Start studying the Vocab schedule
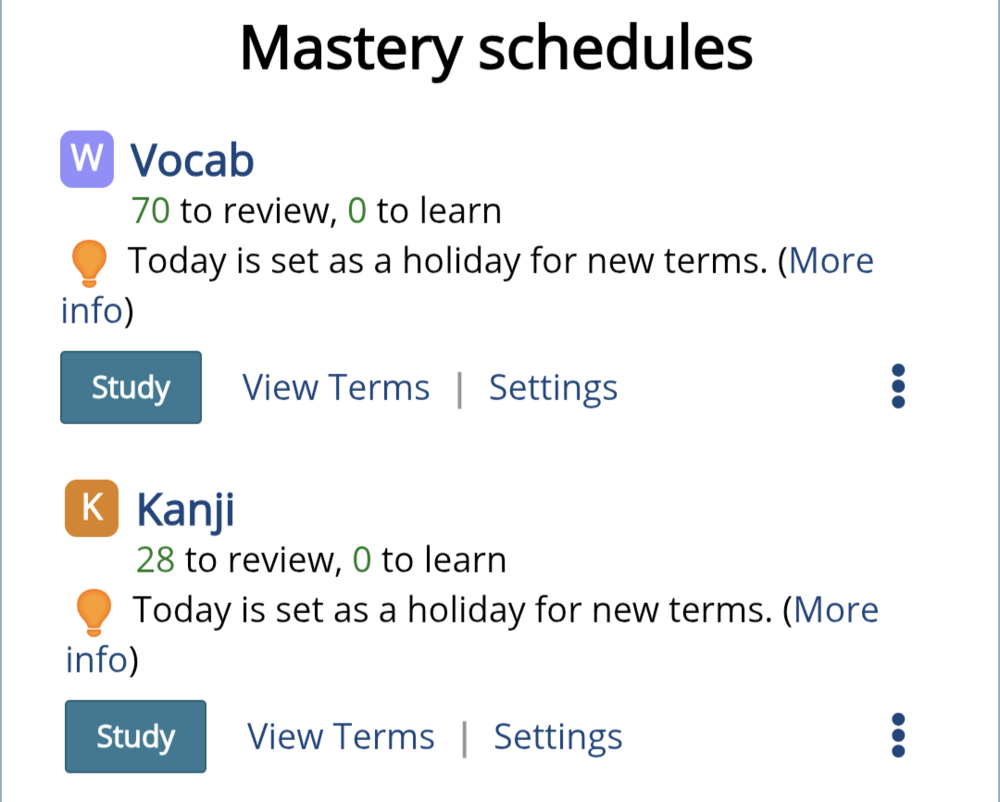The width and height of the screenshot is (1000, 802). (x=131, y=387)
